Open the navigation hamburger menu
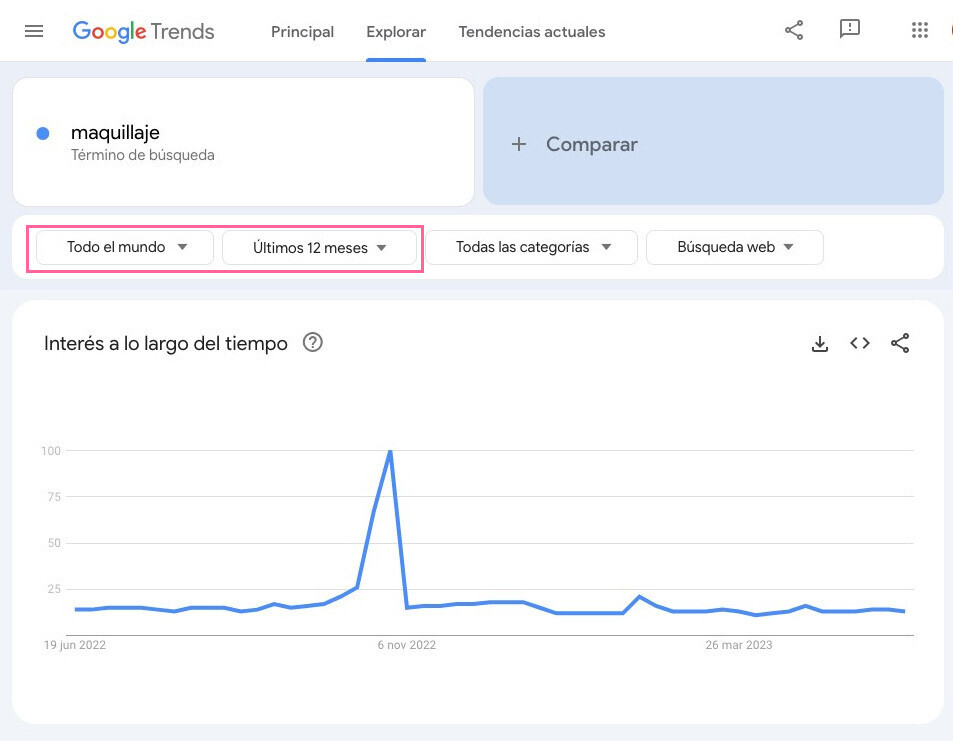953x741 pixels. (x=33, y=30)
